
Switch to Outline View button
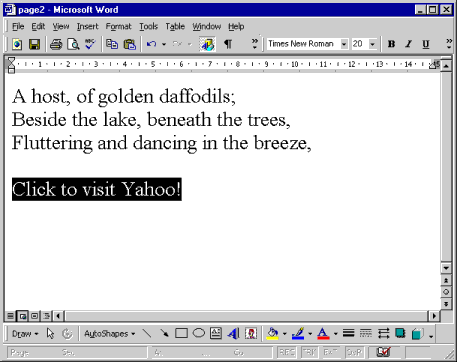(47, 316)
